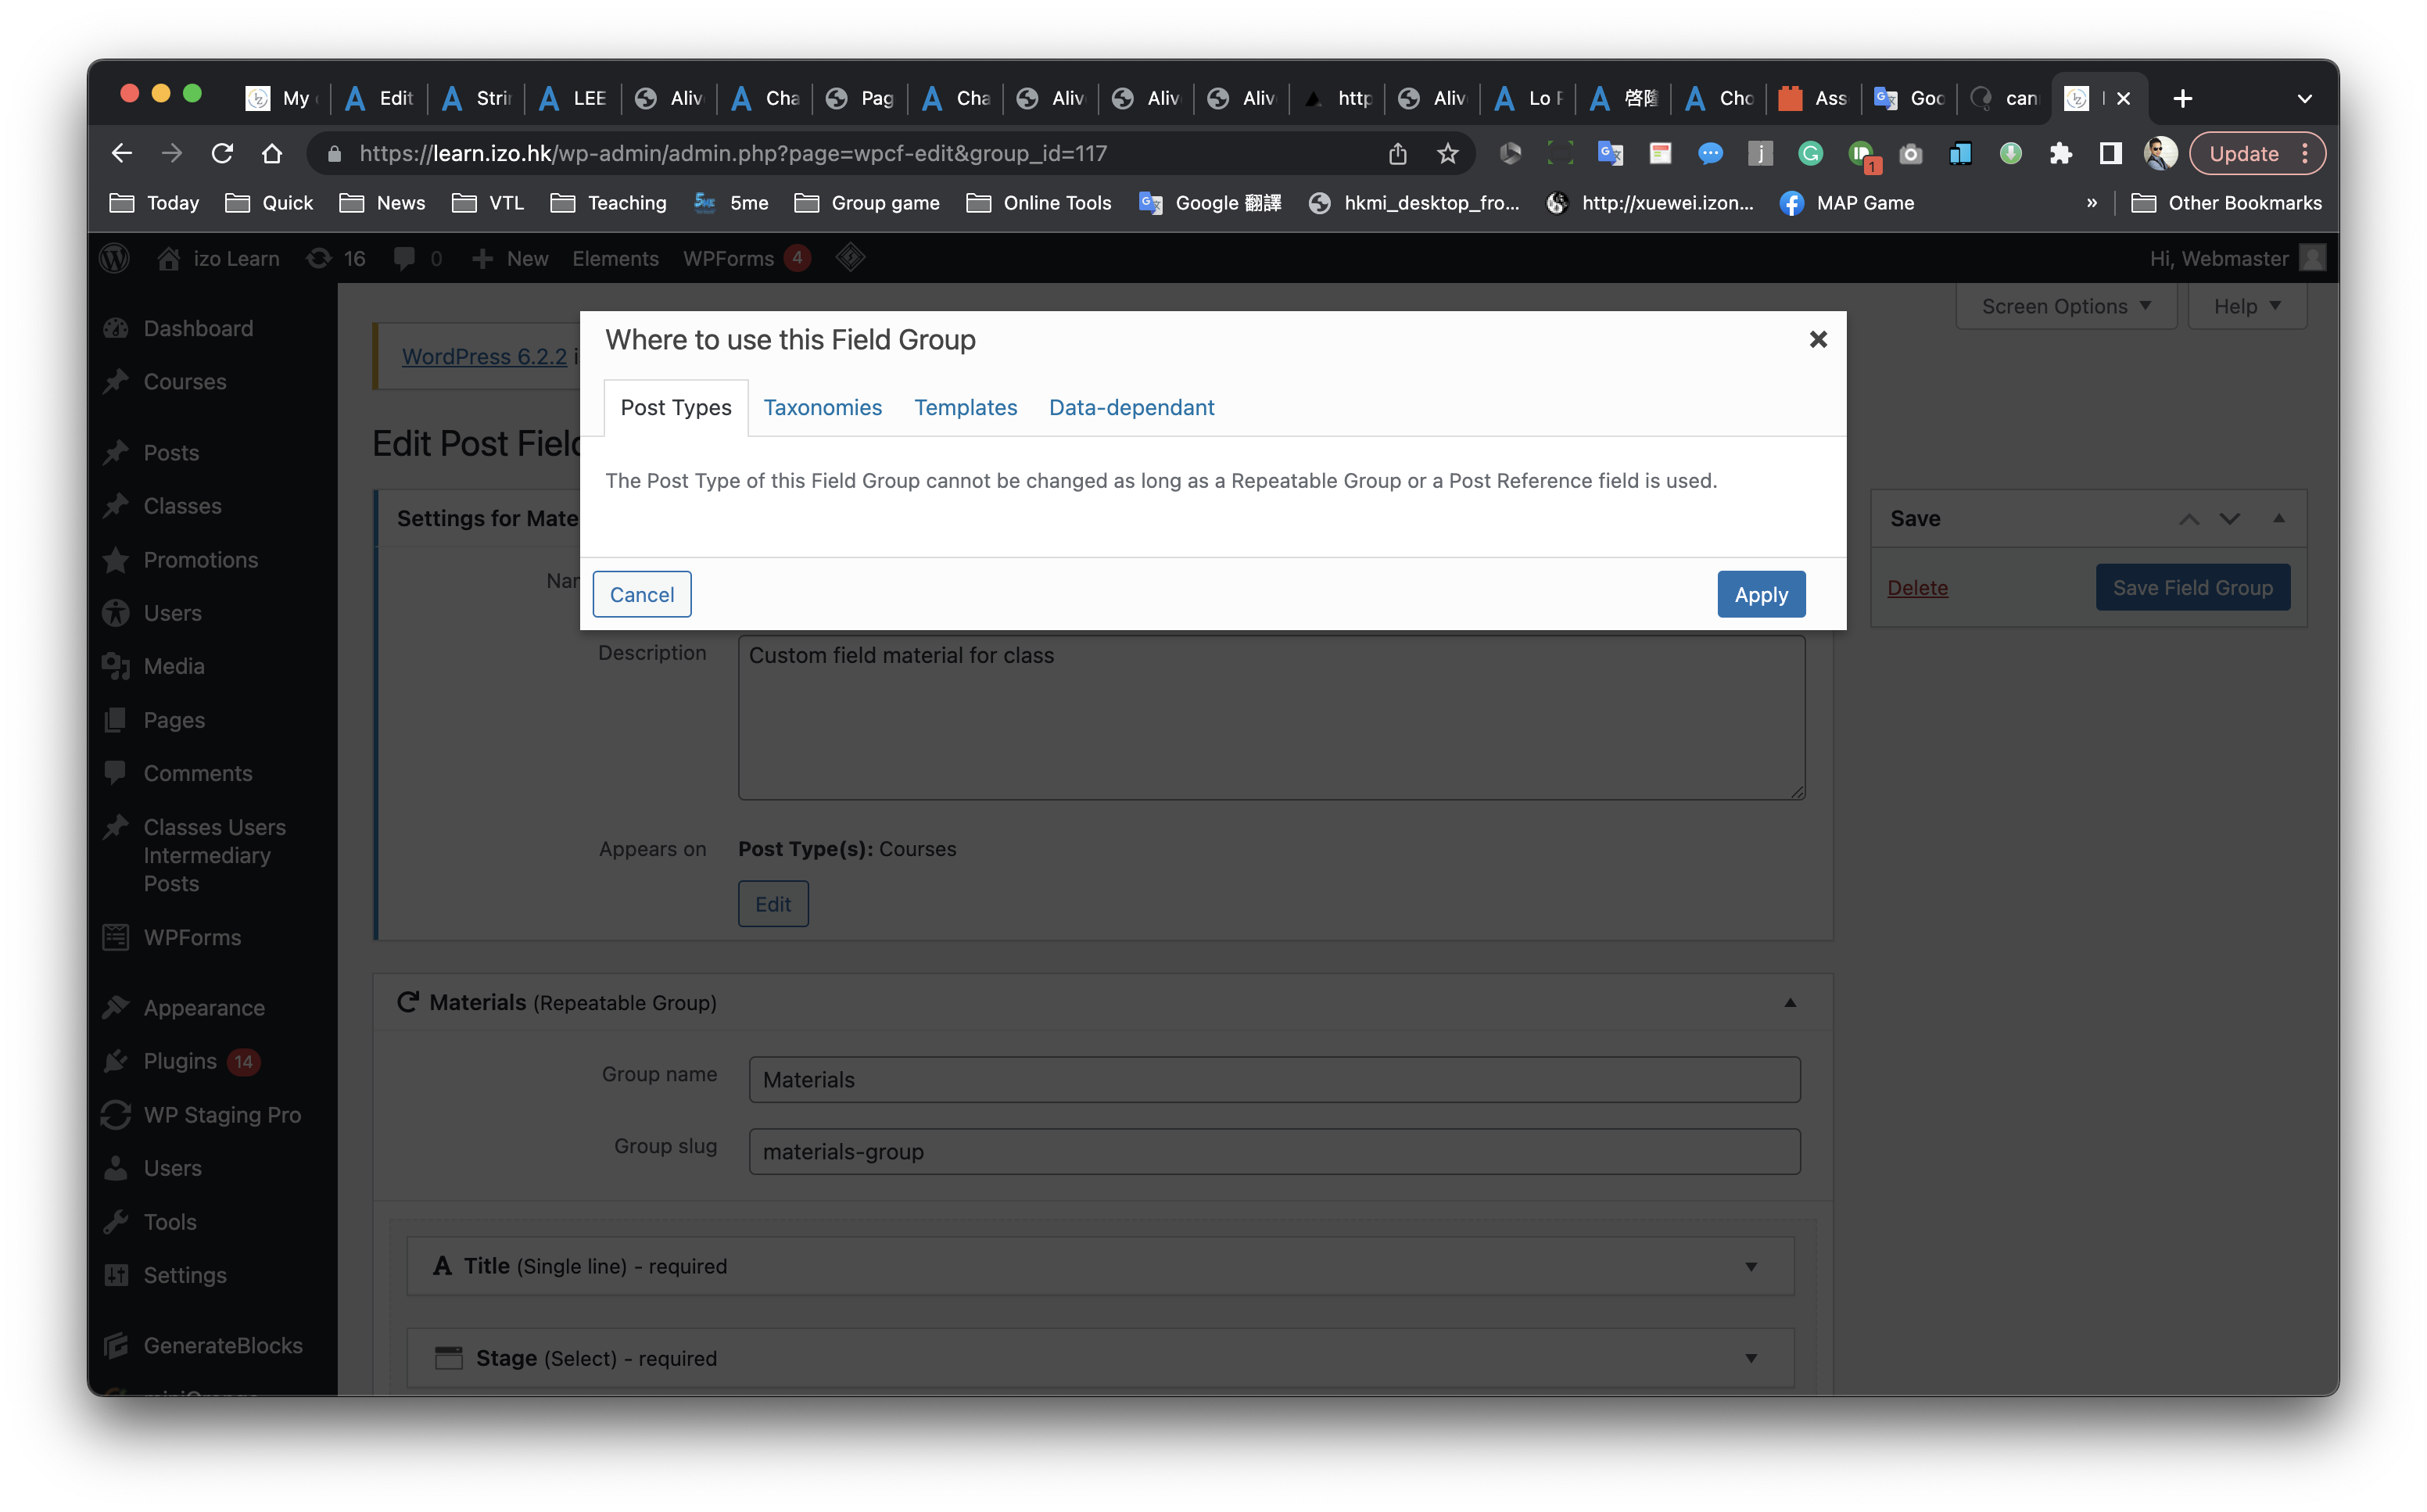This screenshot has width=2427, height=1512.
Task: Open Classes Users Intermediary Posts
Action: point(214,855)
